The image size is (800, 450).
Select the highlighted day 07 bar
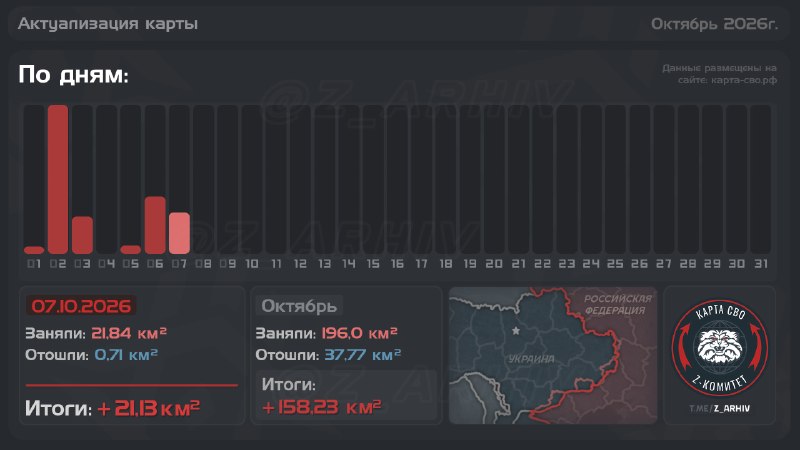coord(179,233)
